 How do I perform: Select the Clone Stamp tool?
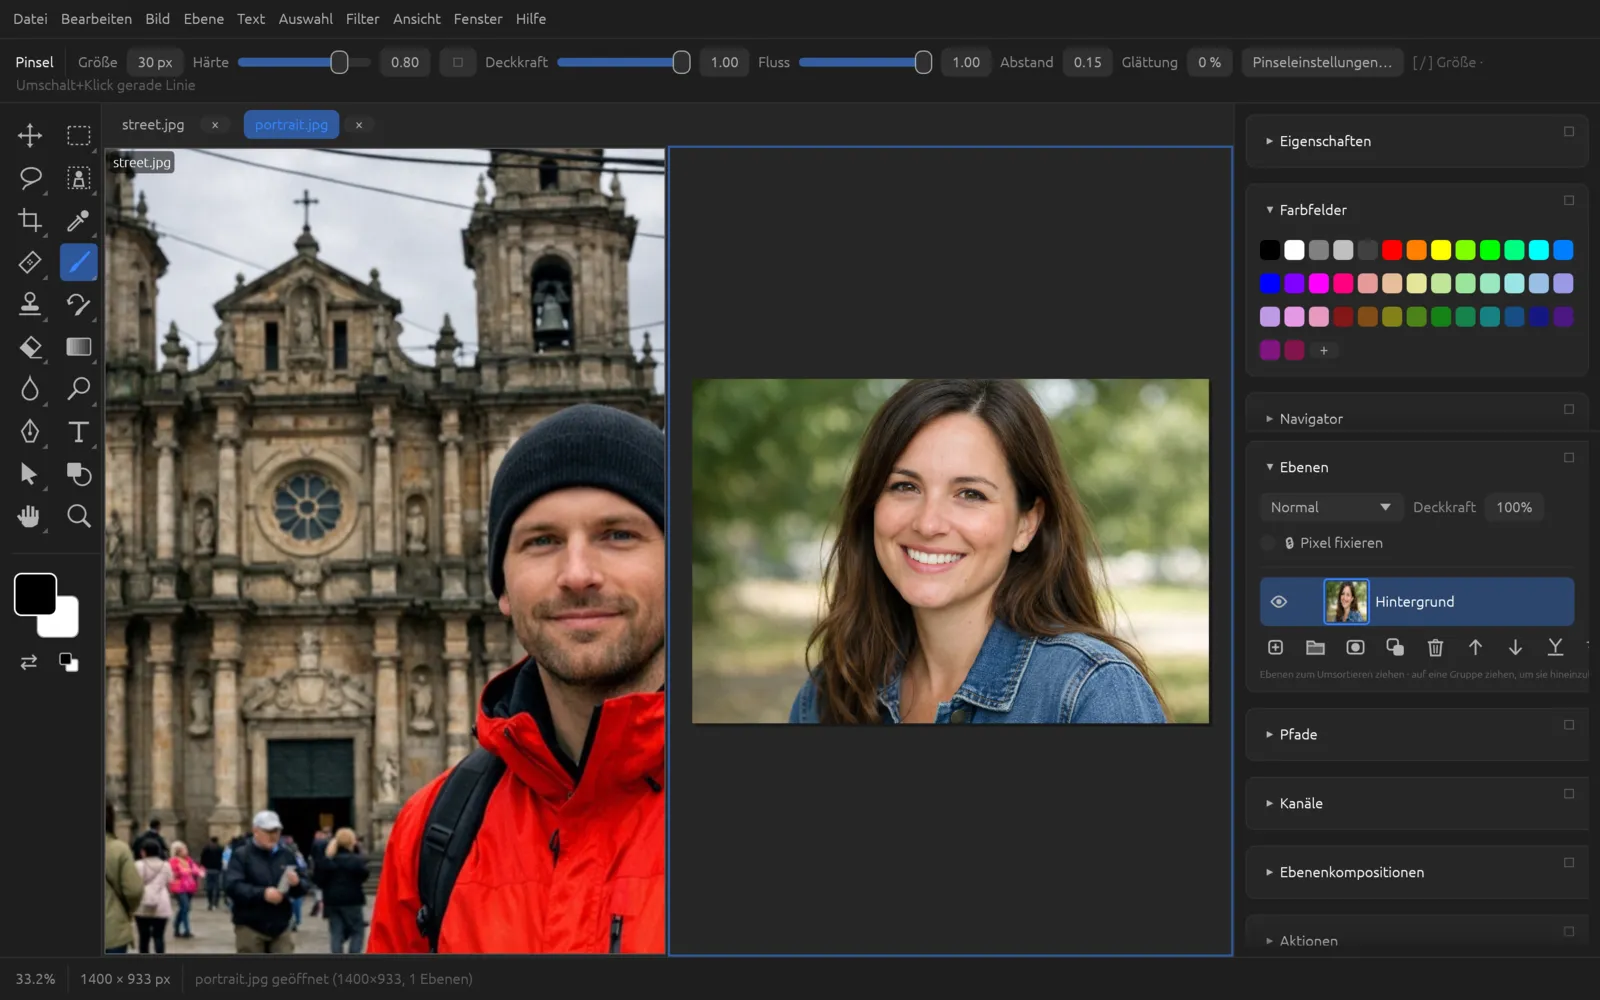(30, 304)
